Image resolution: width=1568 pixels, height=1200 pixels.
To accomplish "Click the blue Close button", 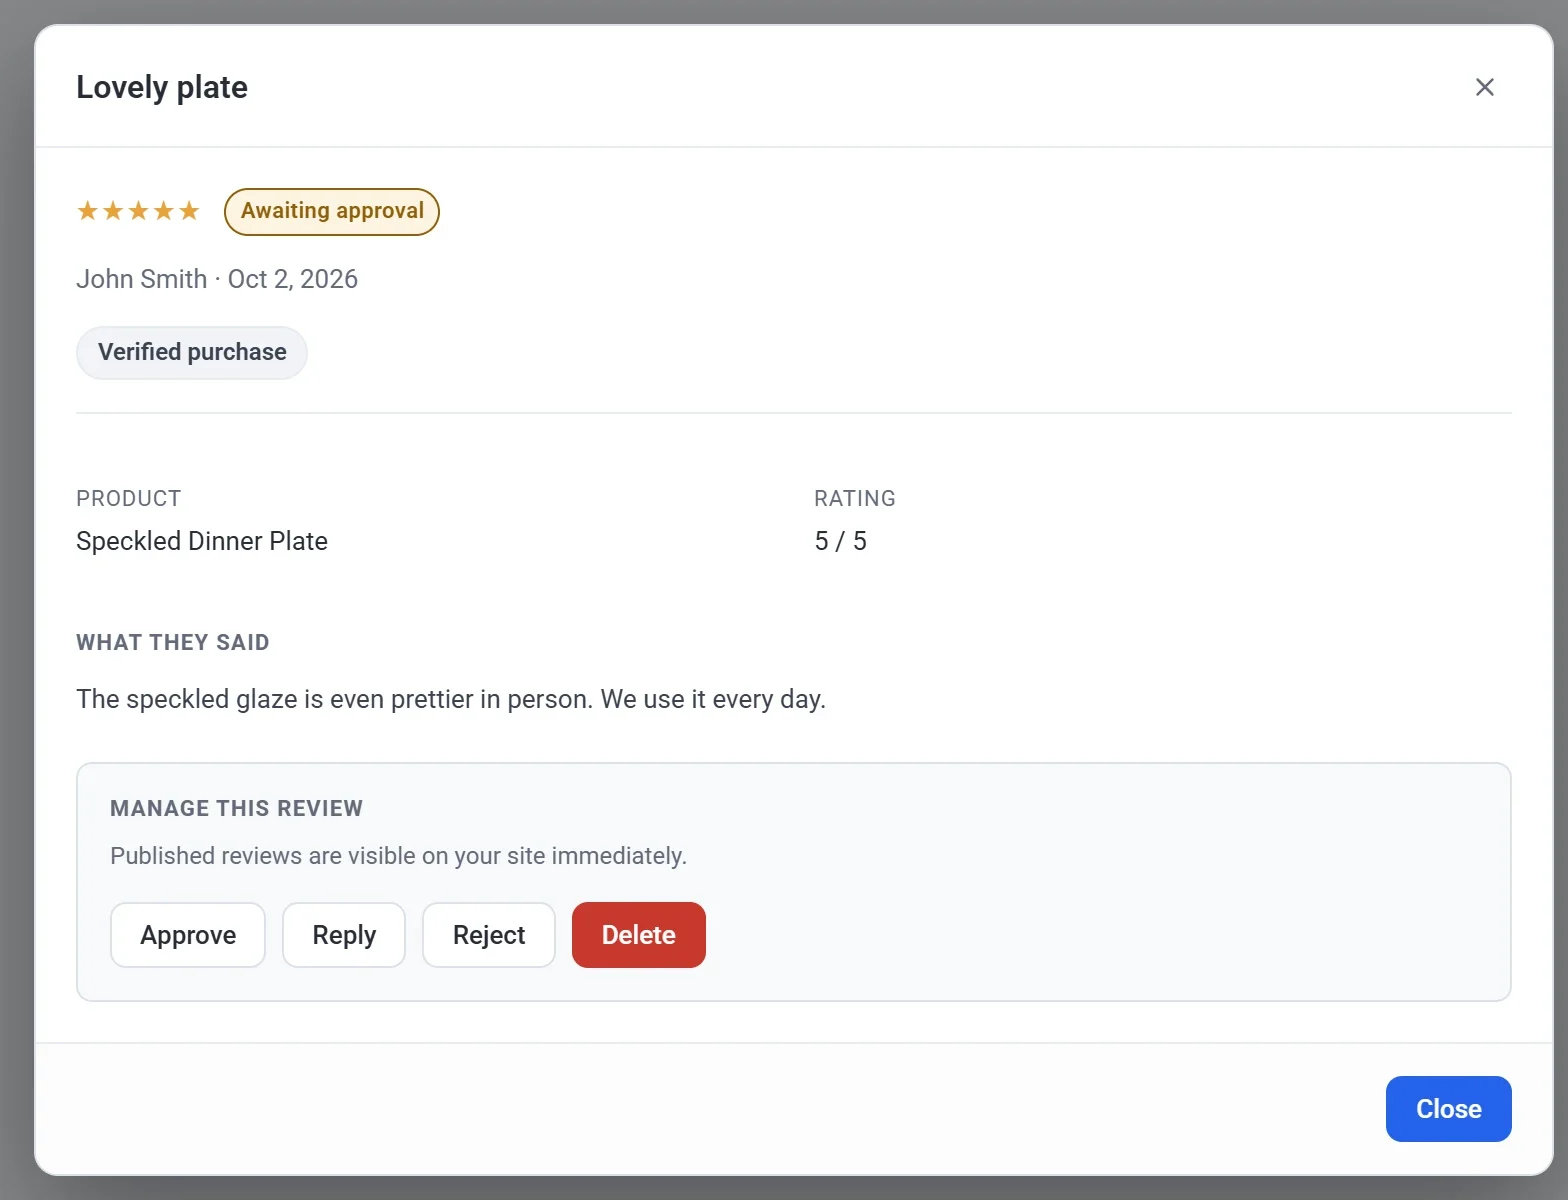I will pos(1449,1109).
